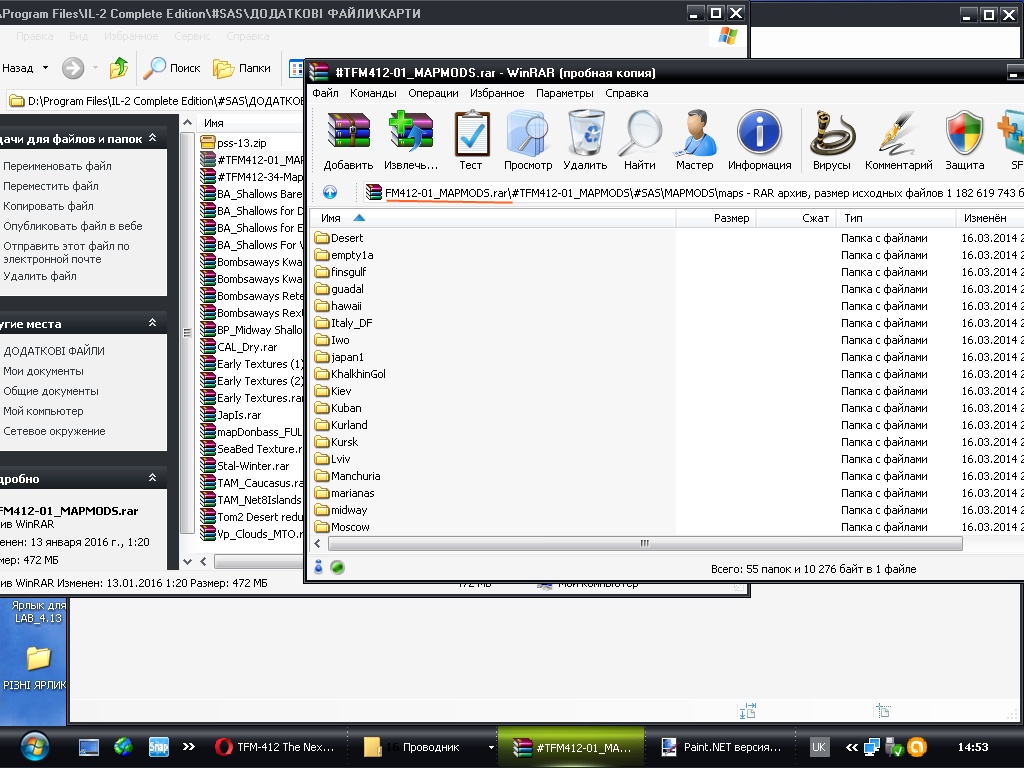The image size is (1024, 768).
Task: Click the Up folder icon in Explorer toolbar
Action: [x=119, y=68]
